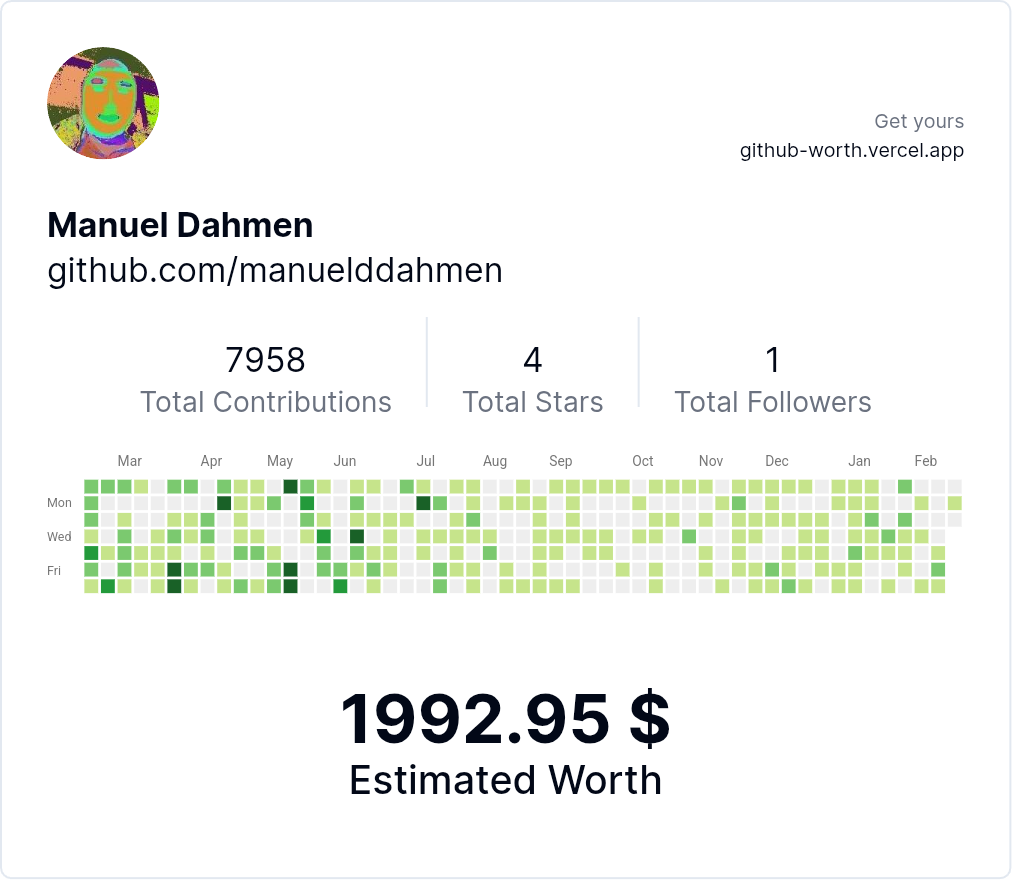Click the Total Contributions label

click(265, 402)
